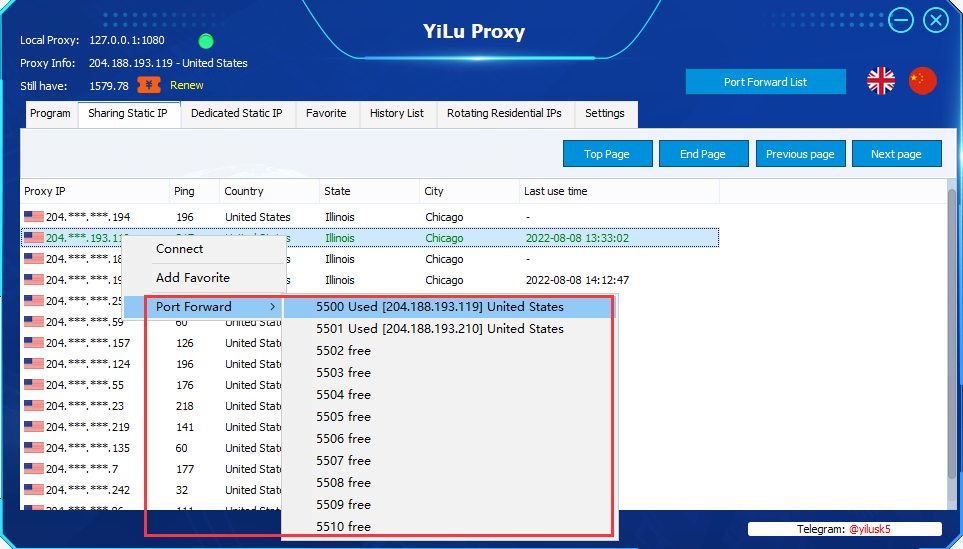Click the US flag beside IP ending .157

click(34, 342)
